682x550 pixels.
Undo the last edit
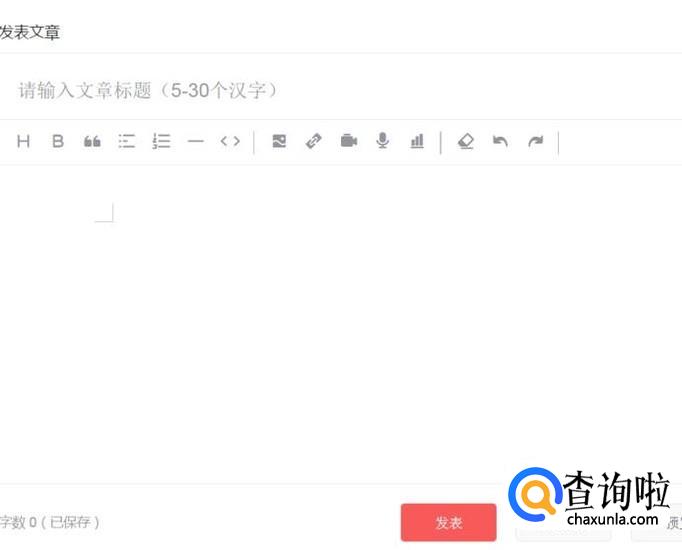pos(500,141)
